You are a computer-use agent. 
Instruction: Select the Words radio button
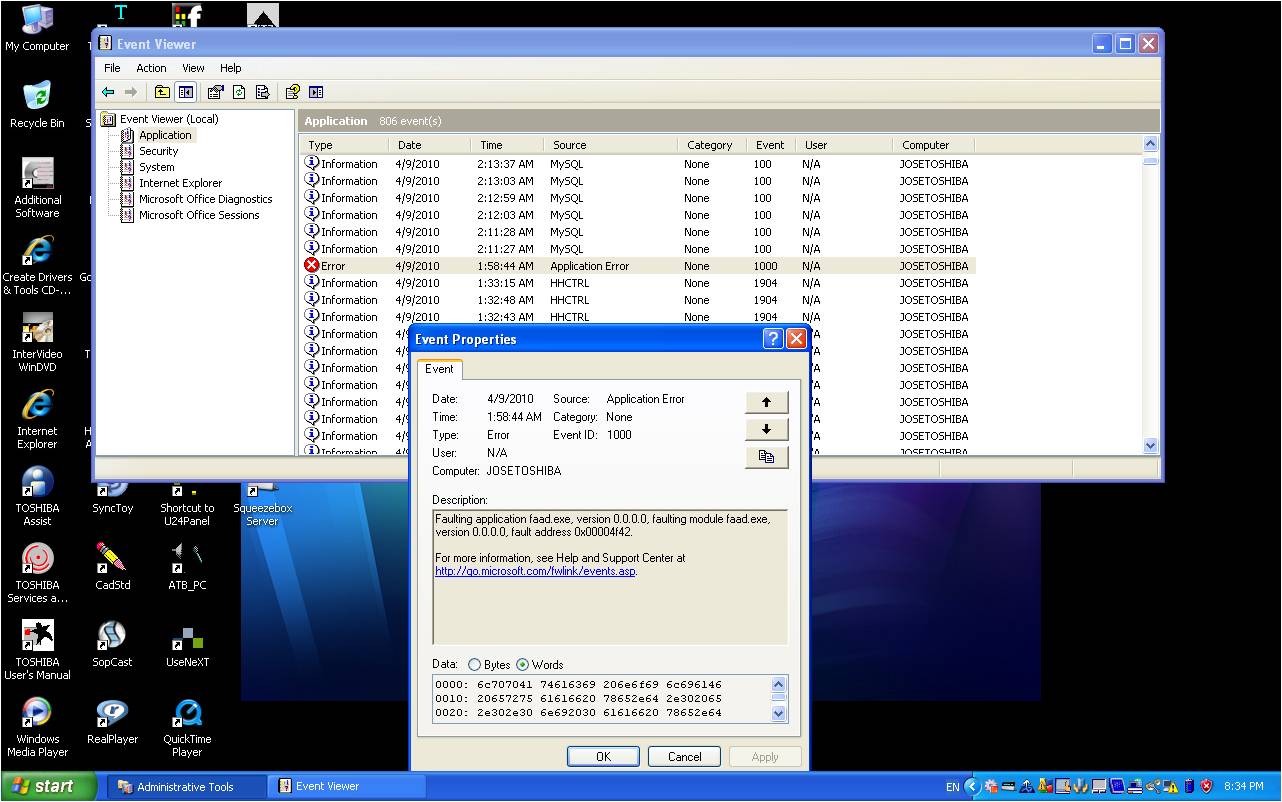pyautogui.click(x=523, y=665)
